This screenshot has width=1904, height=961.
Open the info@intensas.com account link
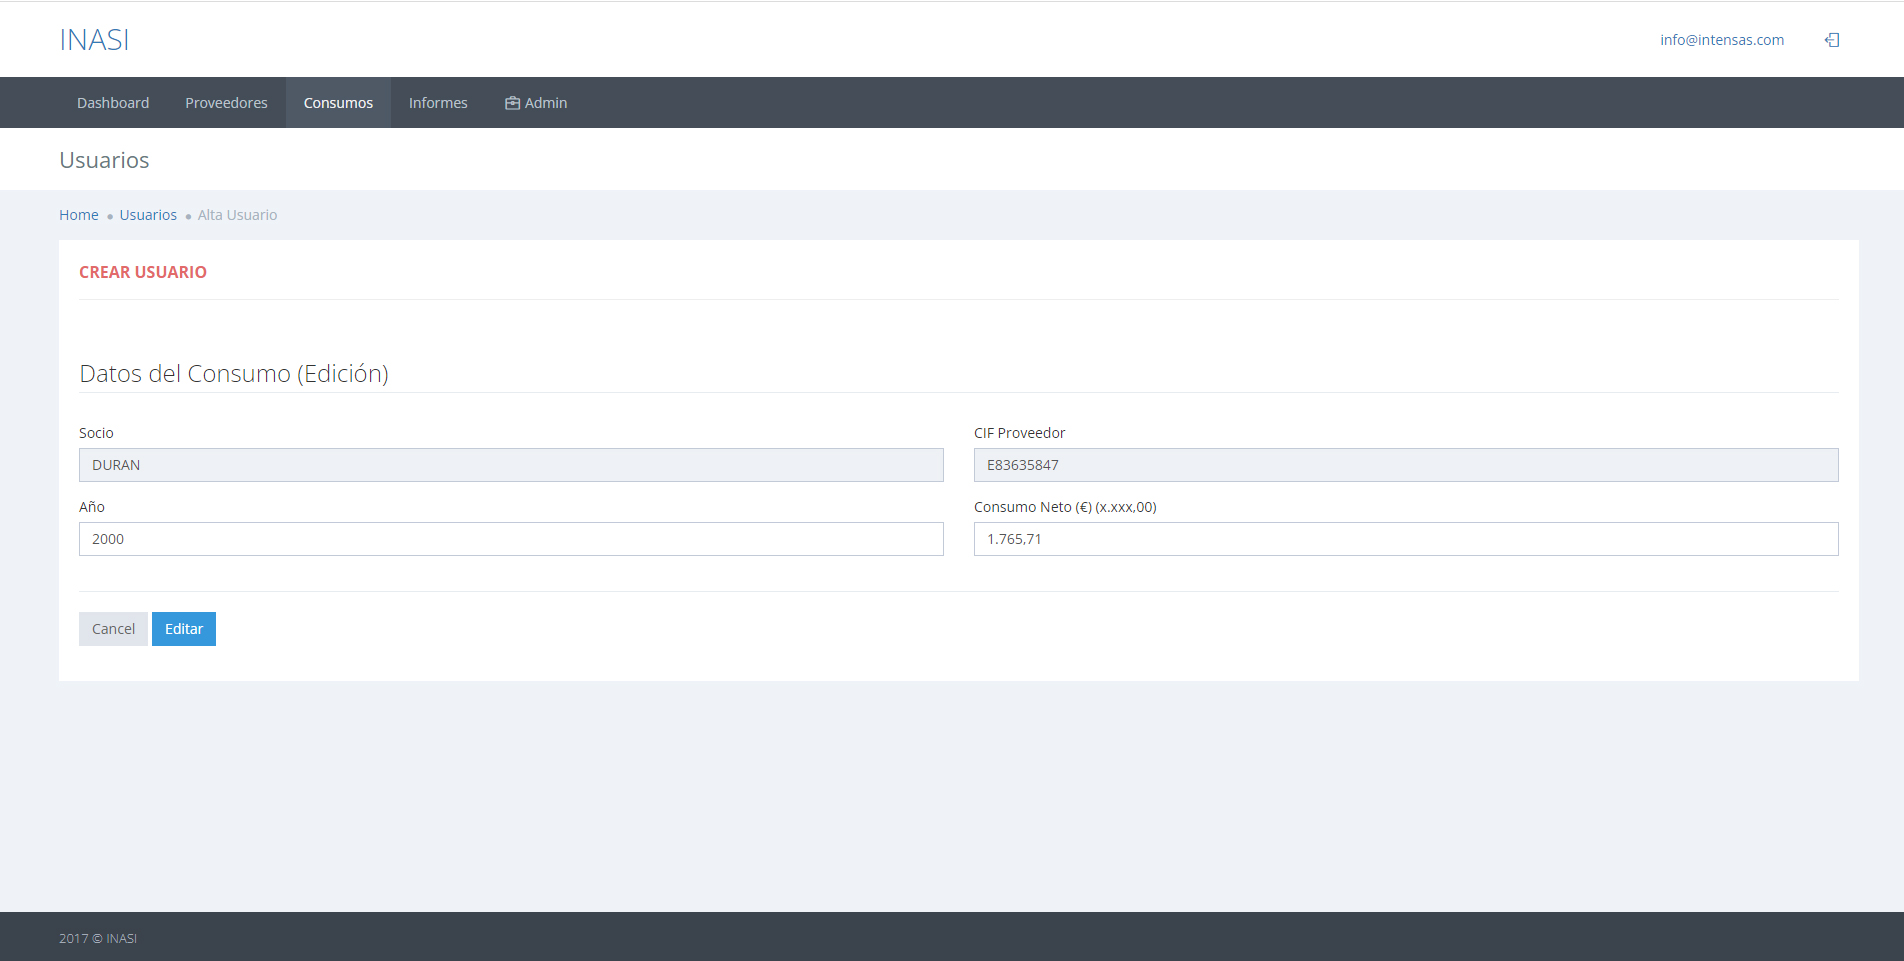[x=1721, y=40]
